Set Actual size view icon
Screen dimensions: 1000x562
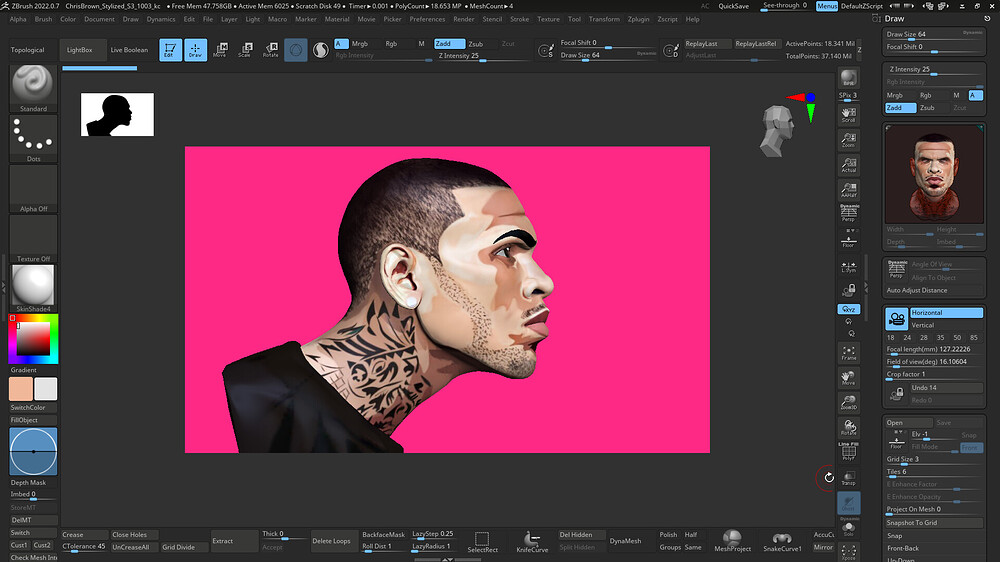click(x=848, y=165)
